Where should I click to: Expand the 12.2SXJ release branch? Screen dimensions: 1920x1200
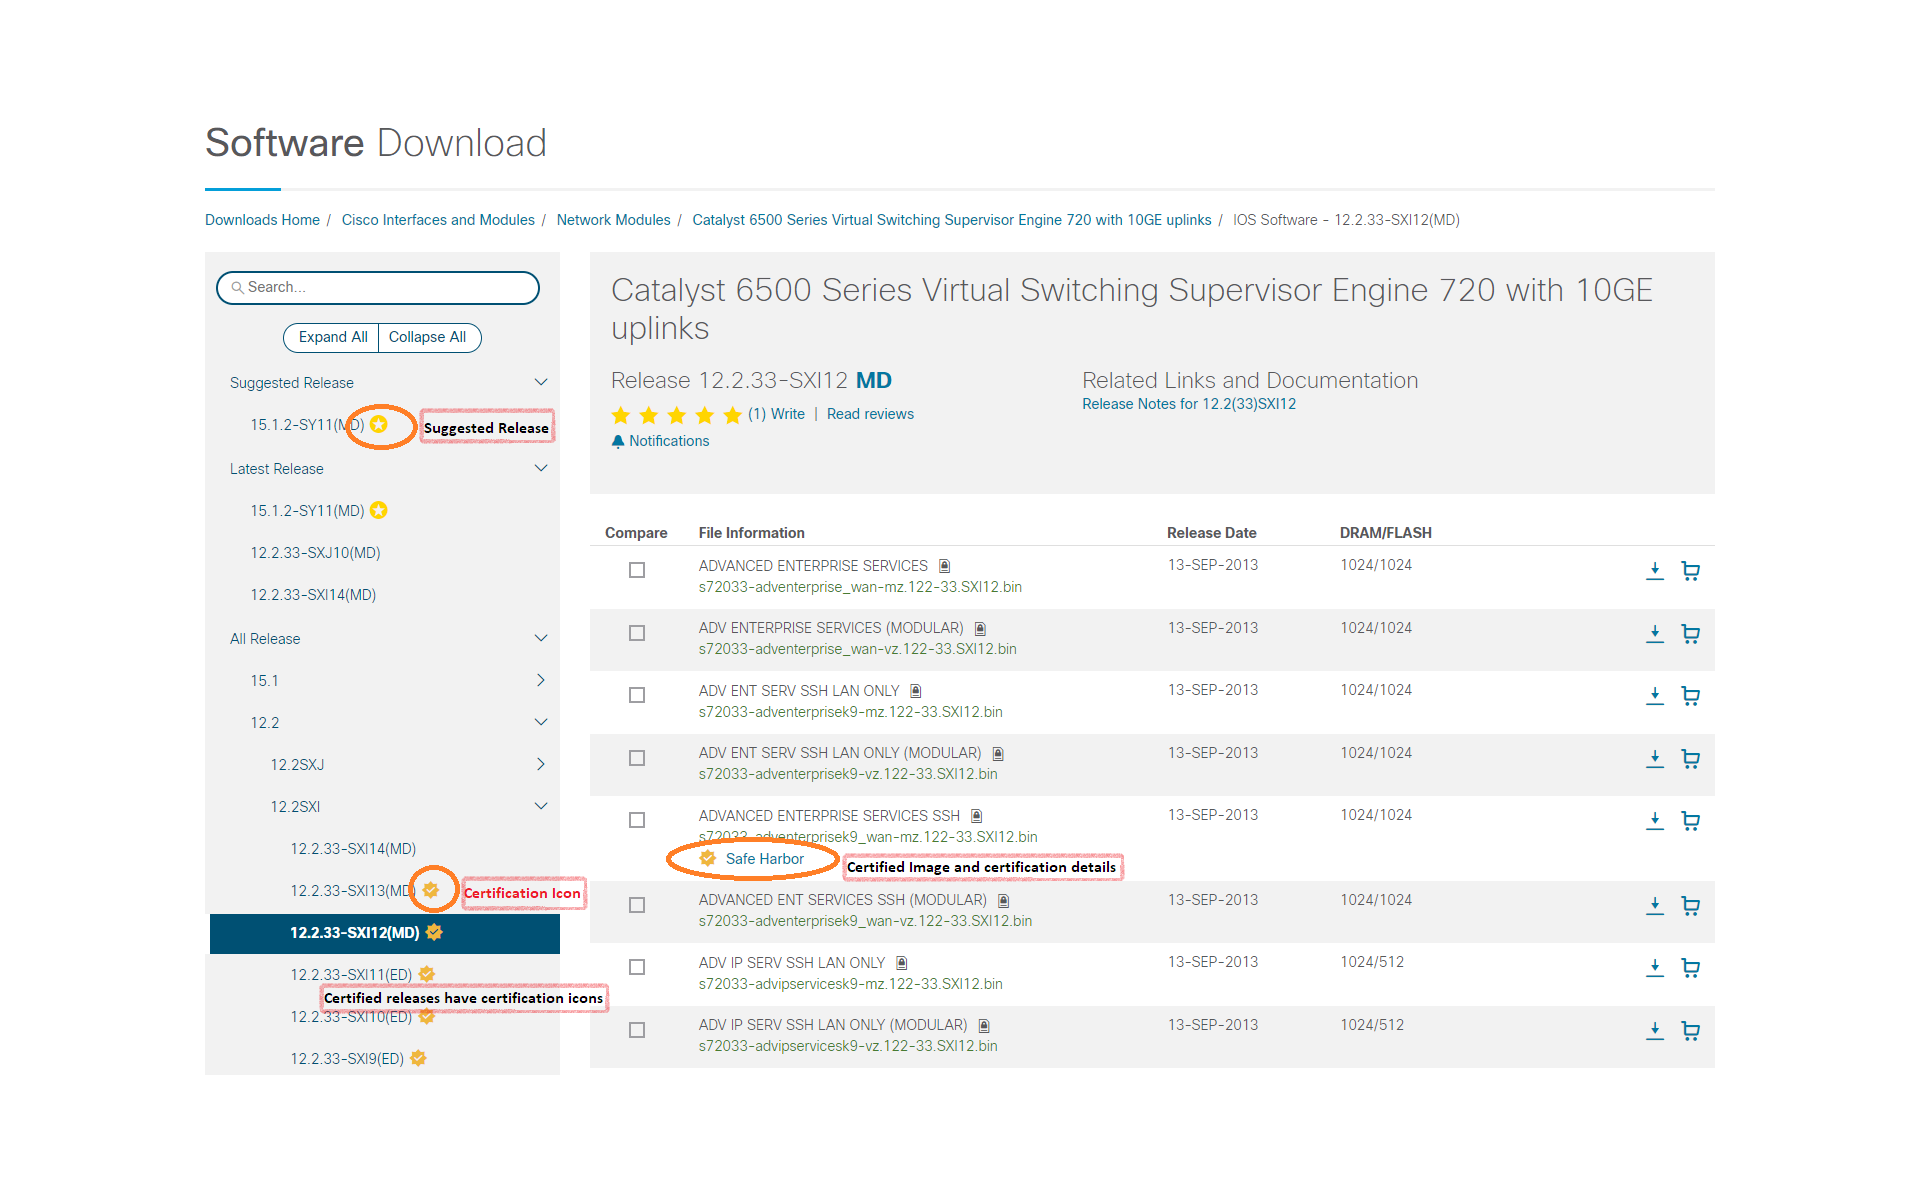coord(541,765)
